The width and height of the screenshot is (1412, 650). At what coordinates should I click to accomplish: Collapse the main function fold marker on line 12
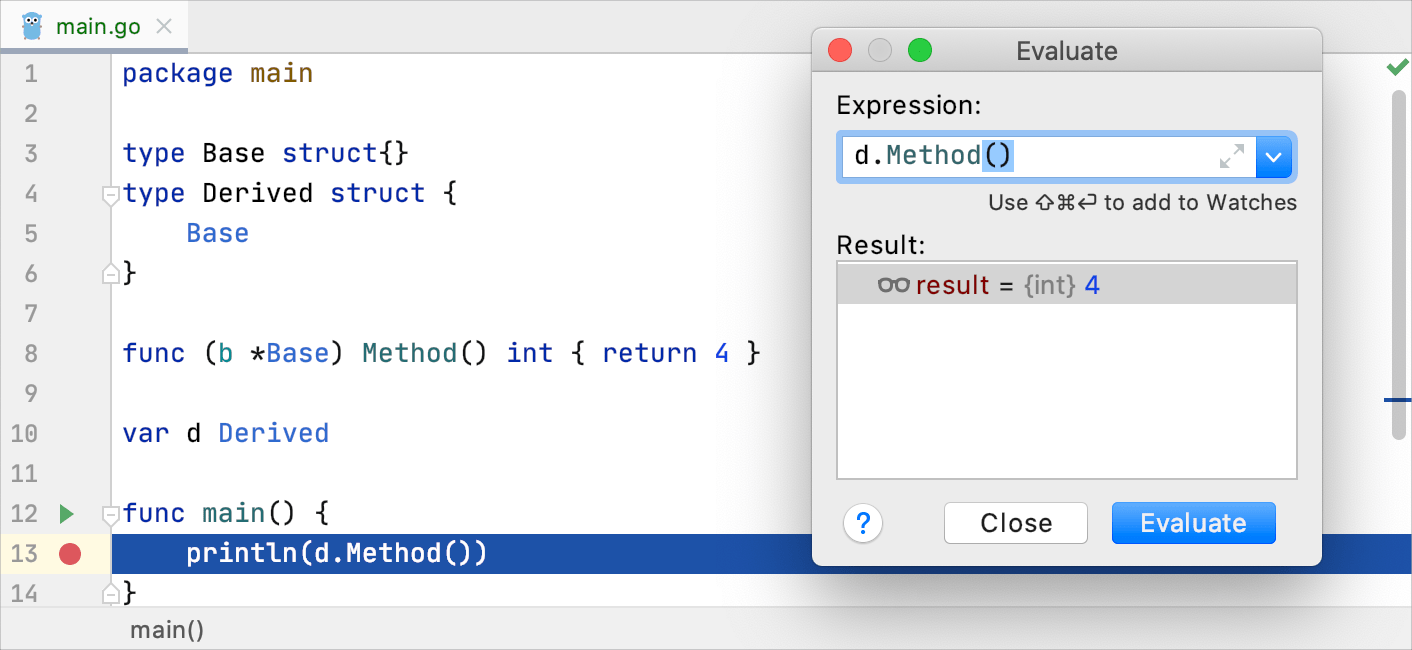pos(110,512)
